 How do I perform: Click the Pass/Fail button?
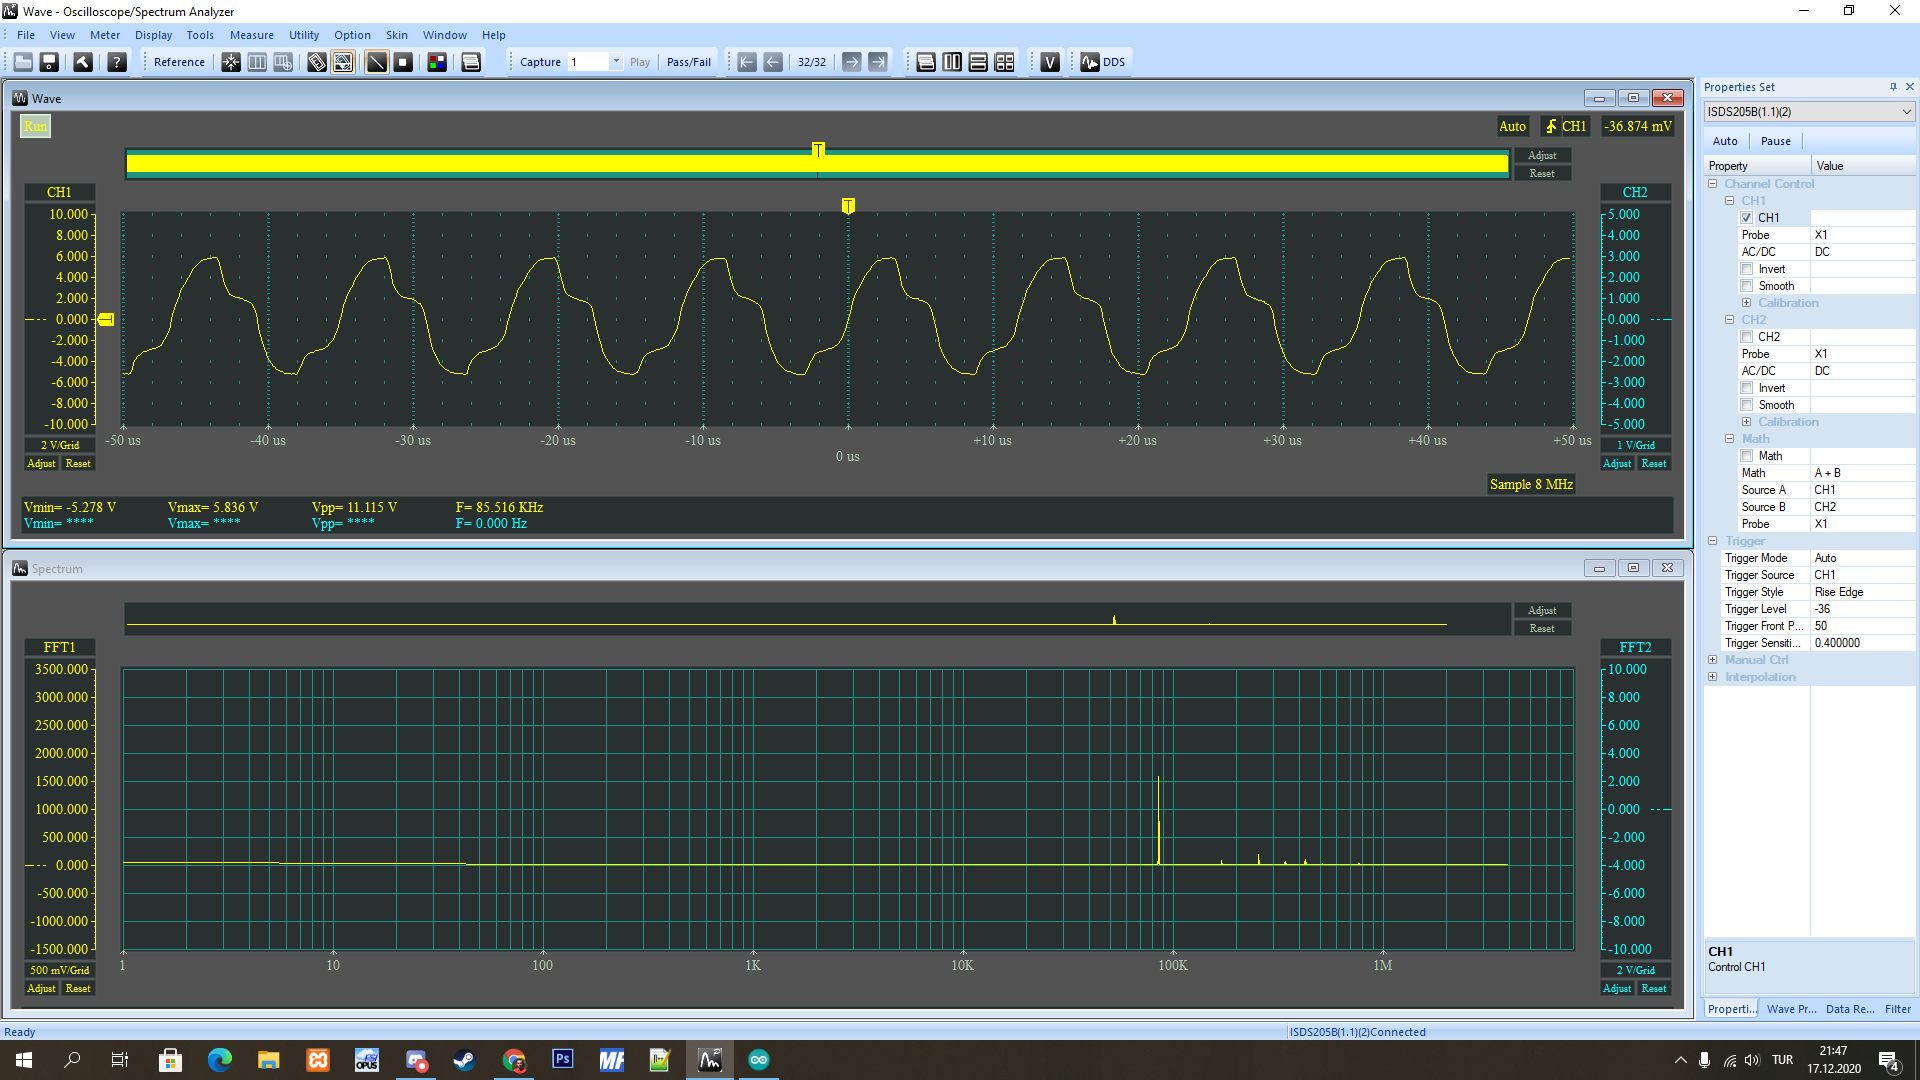pyautogui.click(x=688, y=62)
